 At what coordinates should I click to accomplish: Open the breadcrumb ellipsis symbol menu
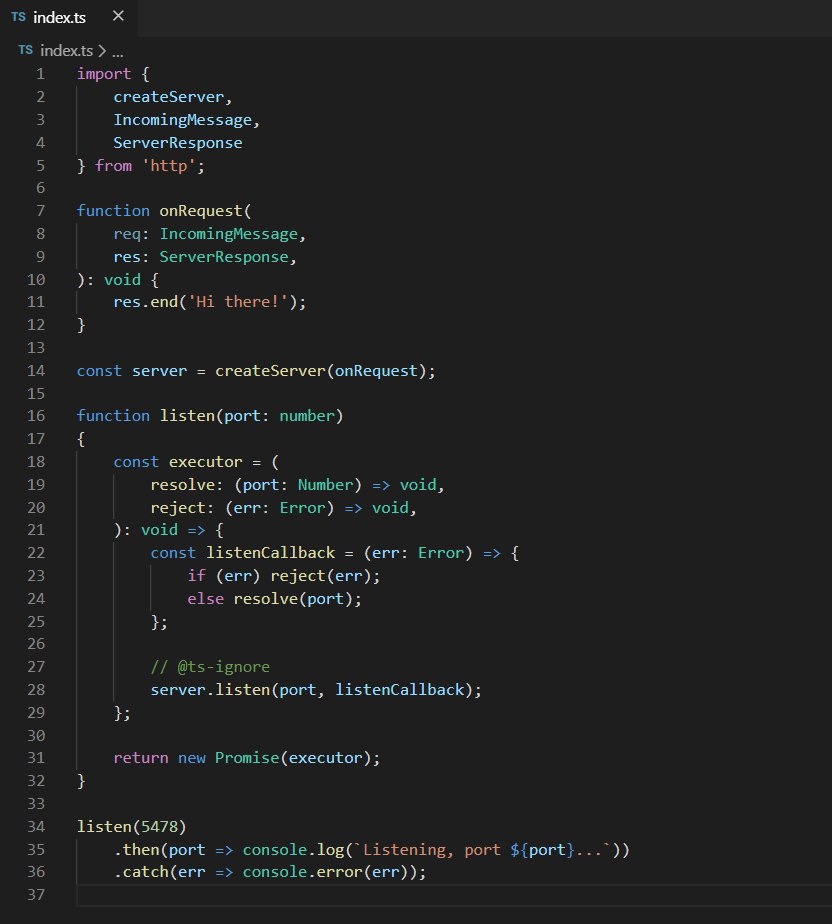(118, 52)
